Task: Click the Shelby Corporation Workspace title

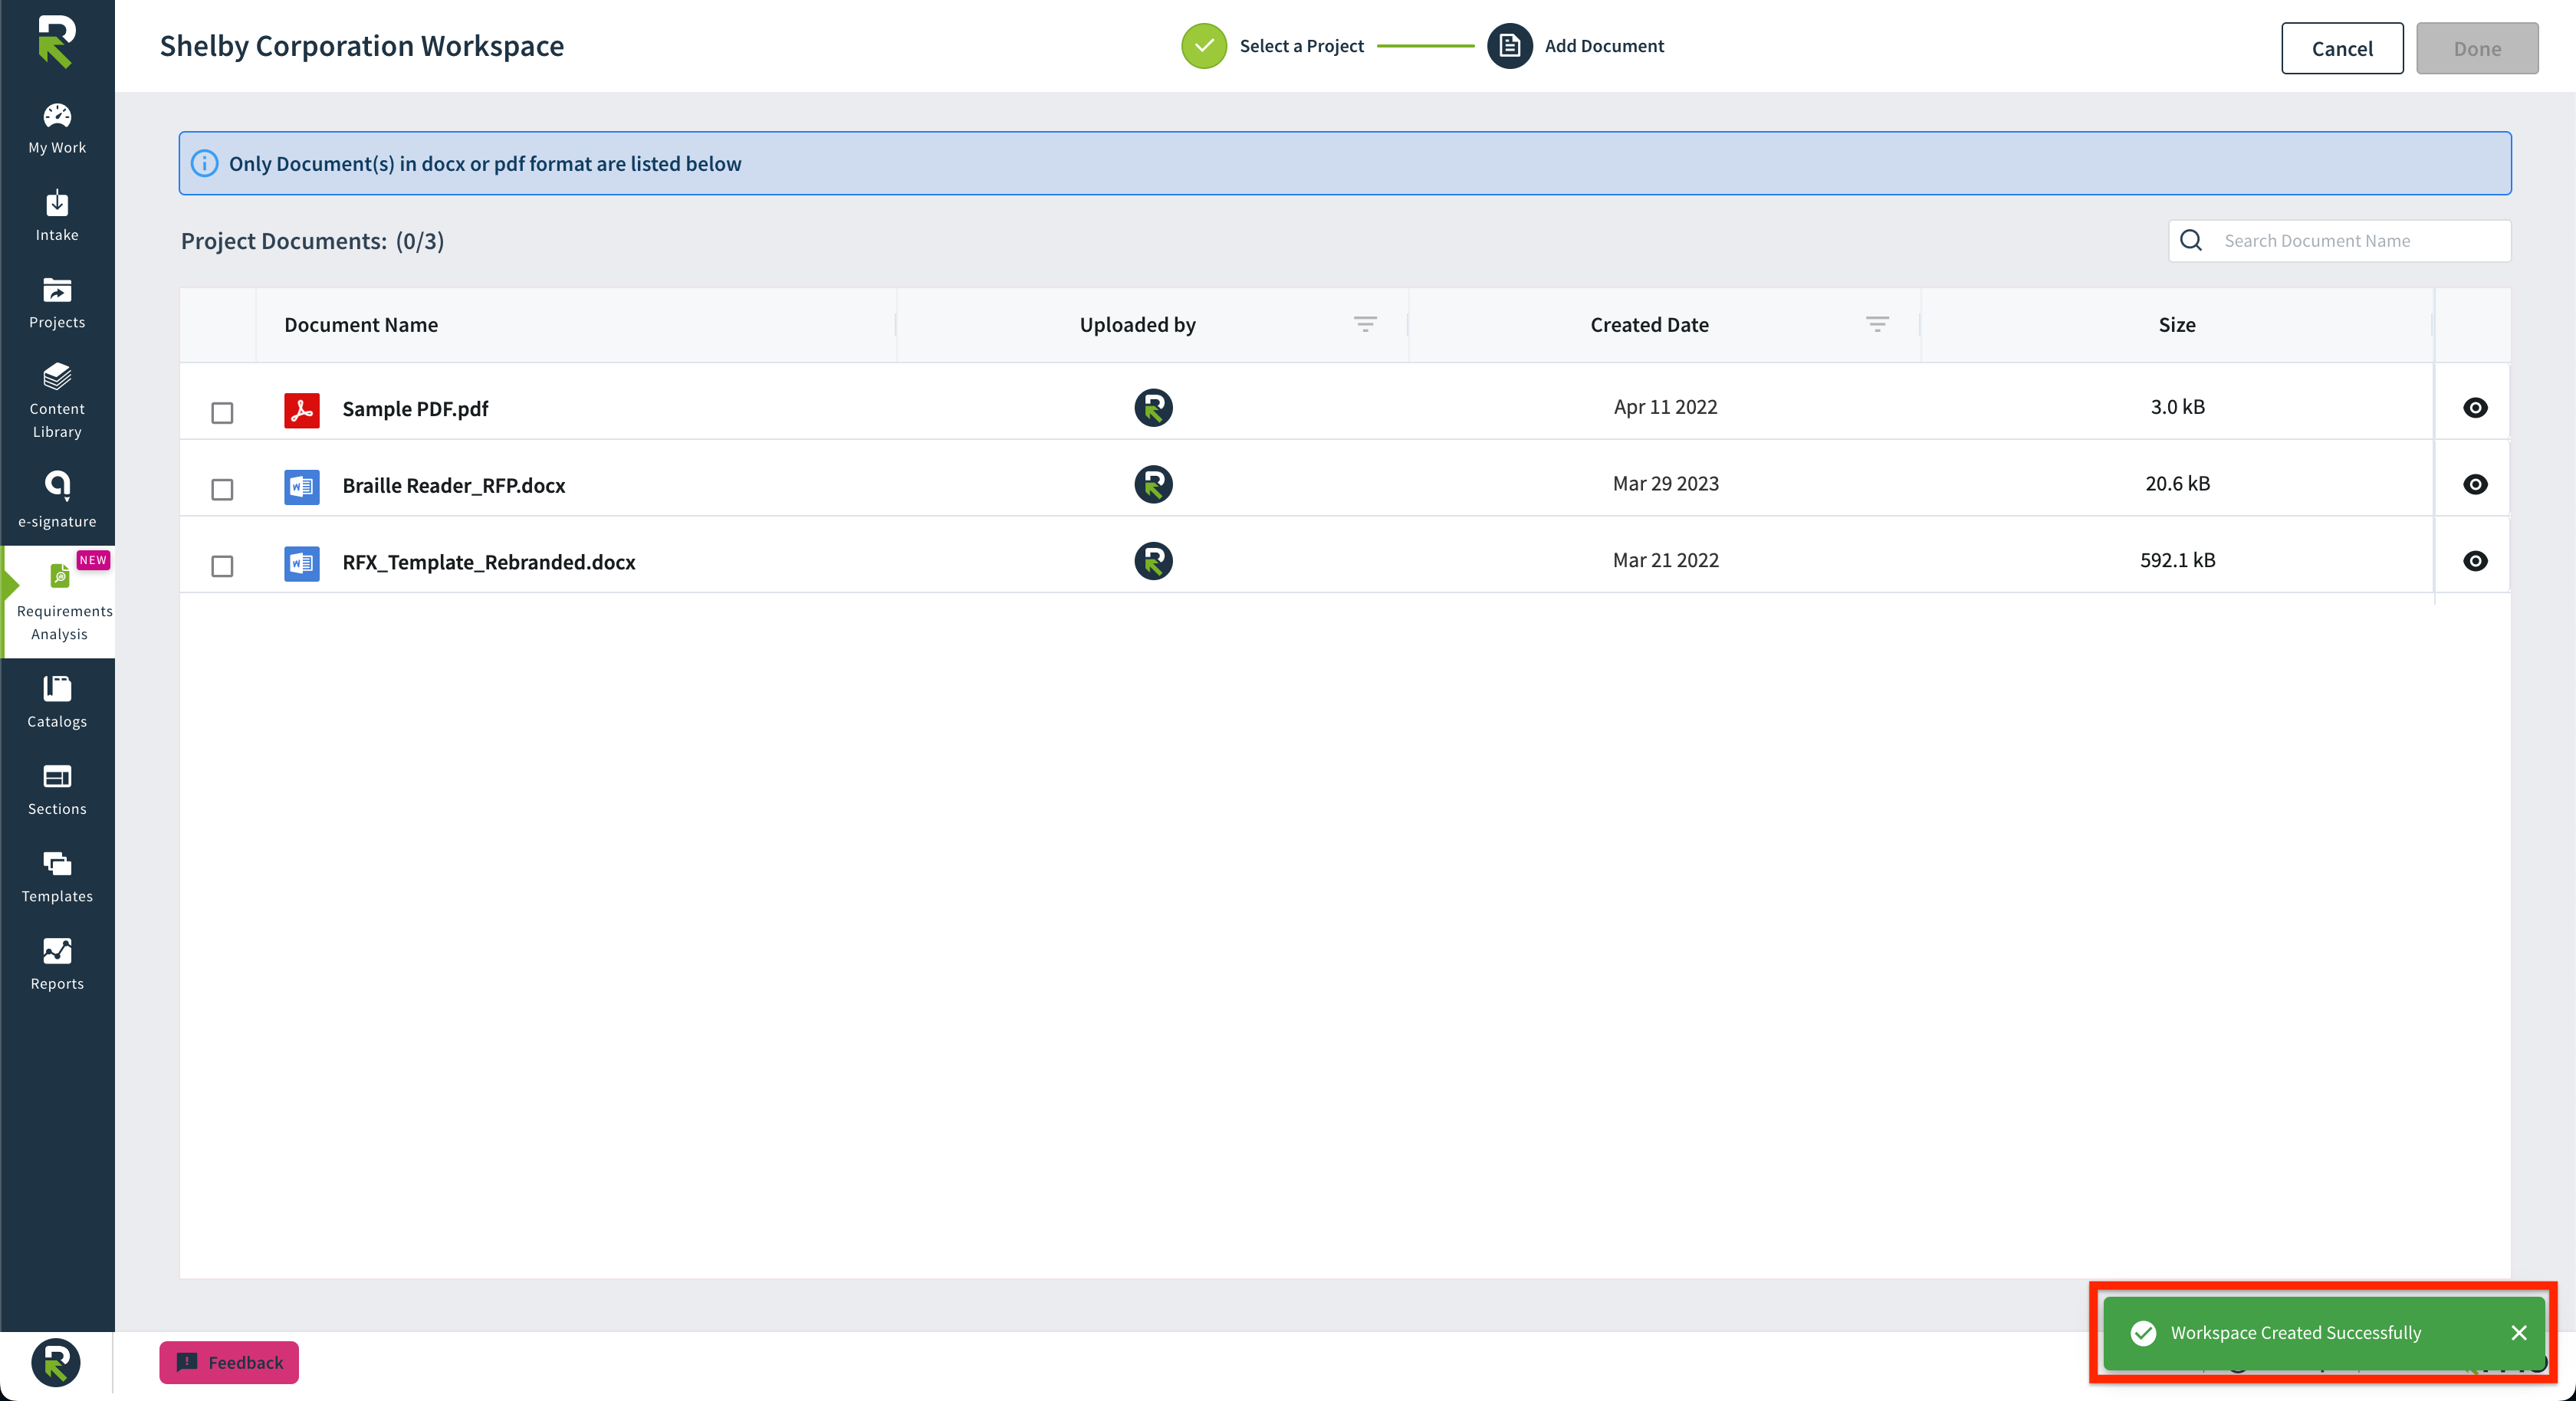Action: [x=362, y=46]
